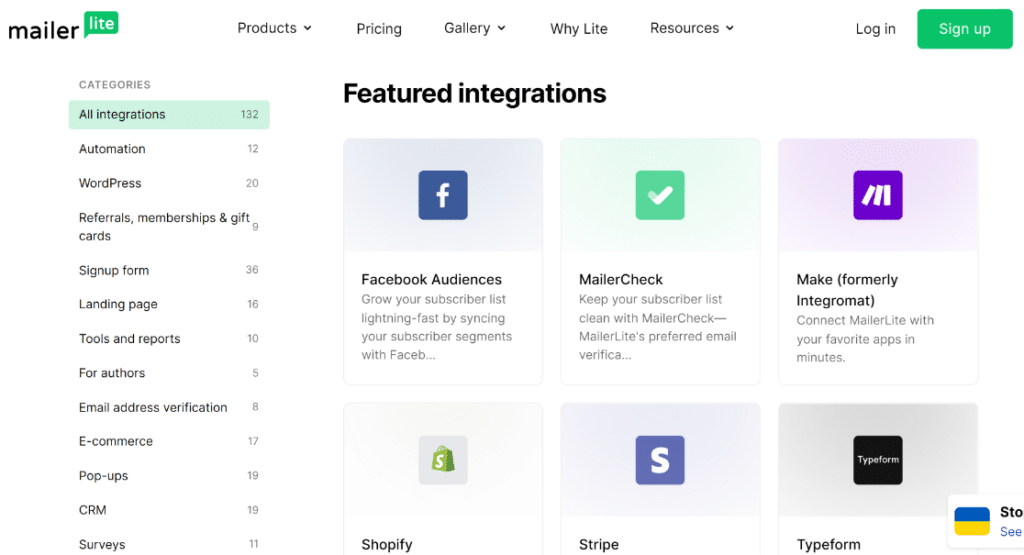Go to the Pricing page

click(379, 29)
